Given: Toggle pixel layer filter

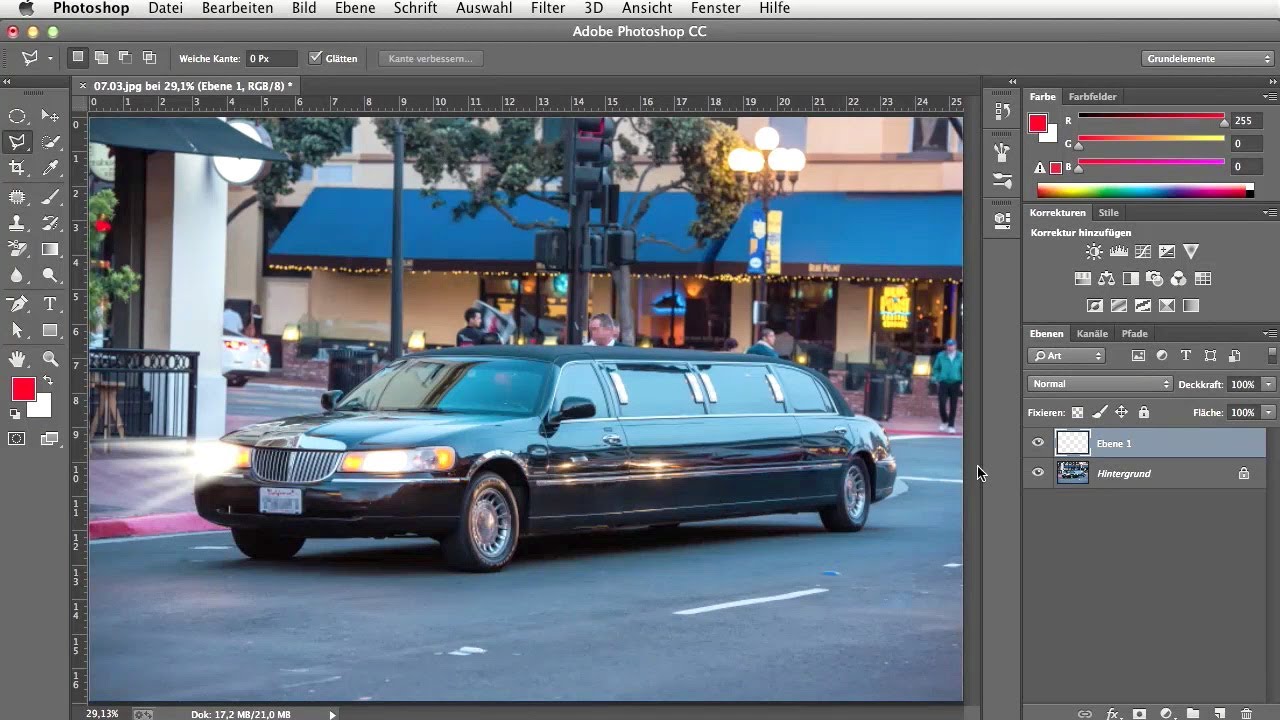Looking at the screenshot, I should pos(1138,356).
